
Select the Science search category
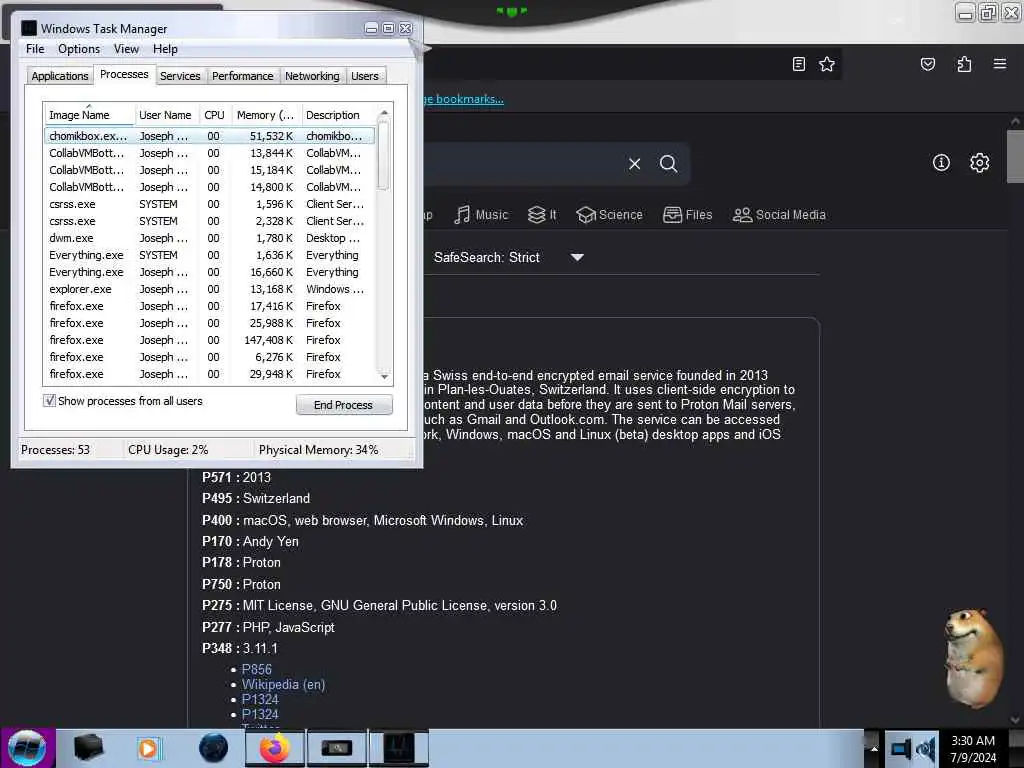tap(609, 215)
